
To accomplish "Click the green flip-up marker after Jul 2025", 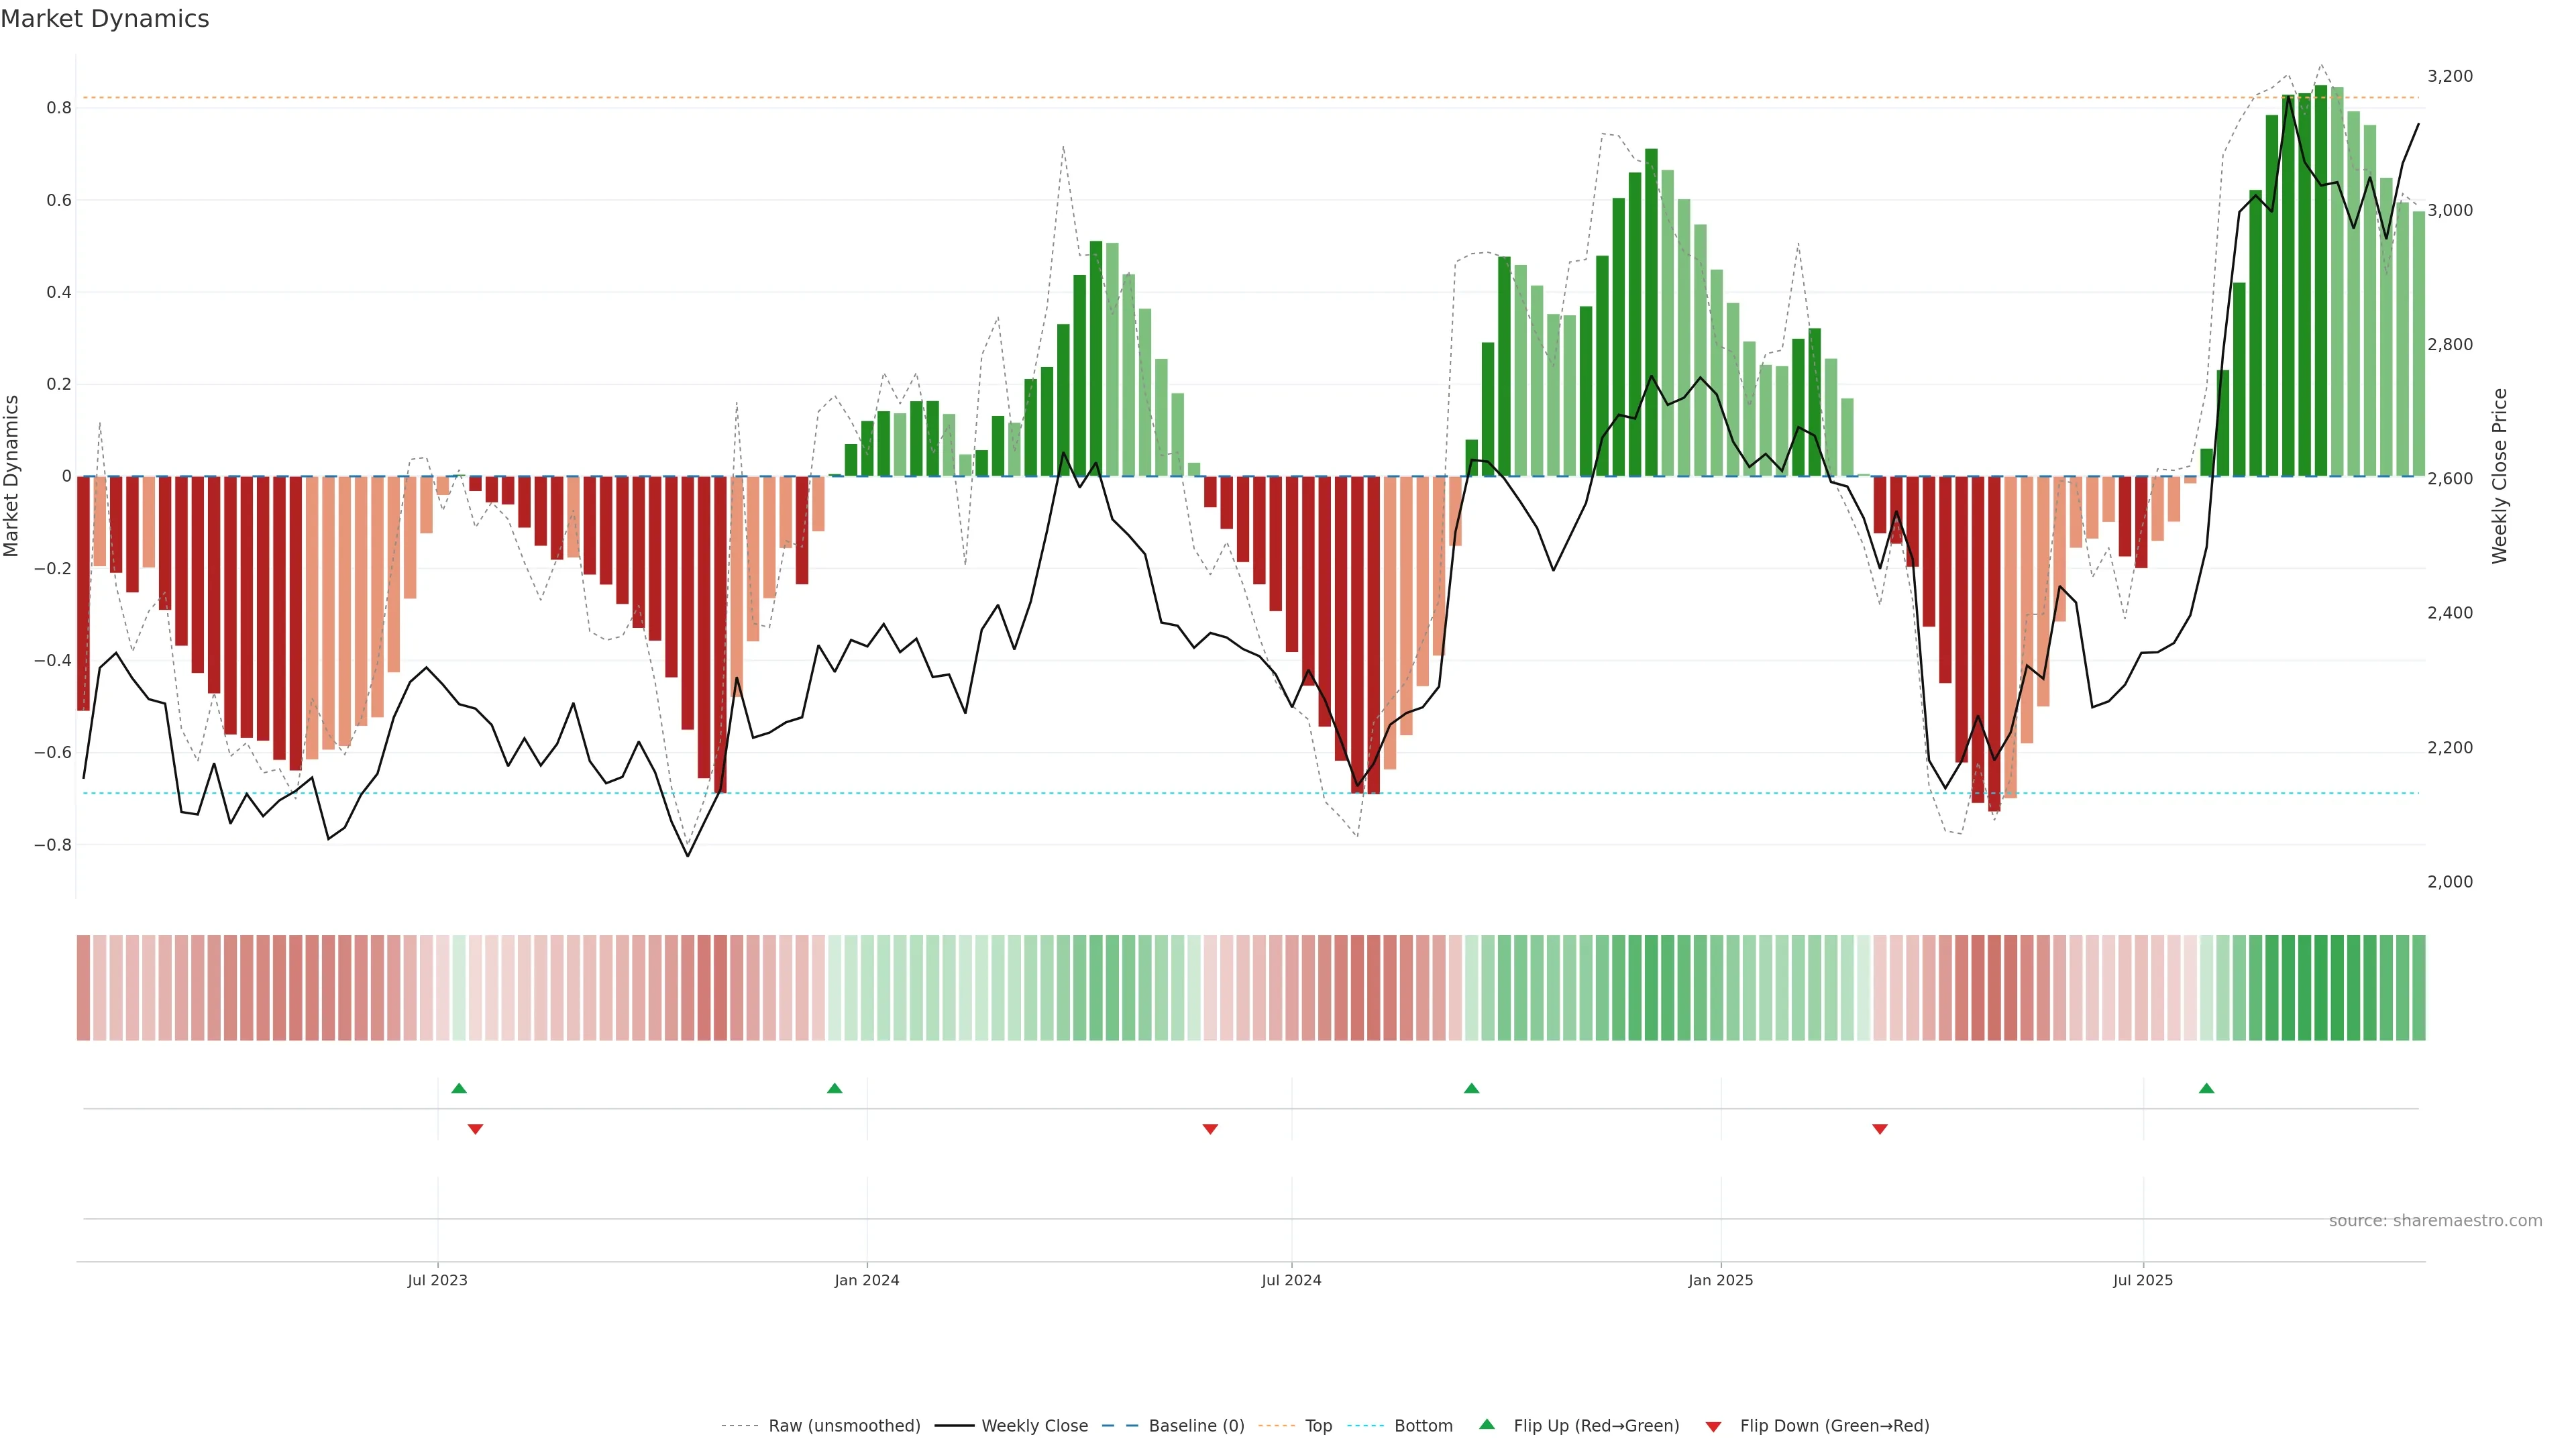I will [x=2206, y=1088].
